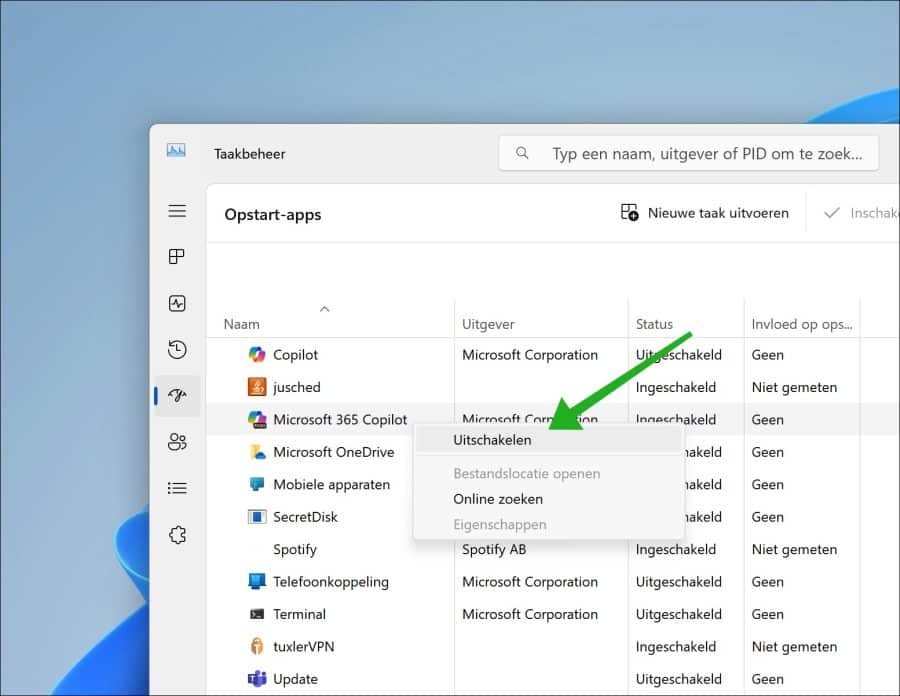900x696 pixels.
Task: Select the Gebruikers sidebar icon
Action: point(177,441)
